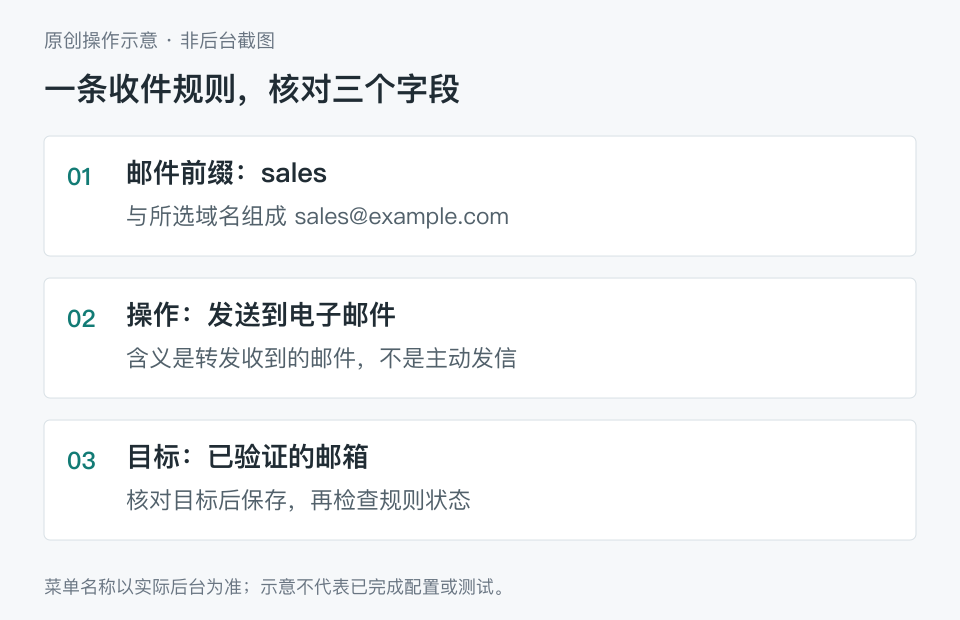Select the 目标：已验证的邮箱 heading

247,457
